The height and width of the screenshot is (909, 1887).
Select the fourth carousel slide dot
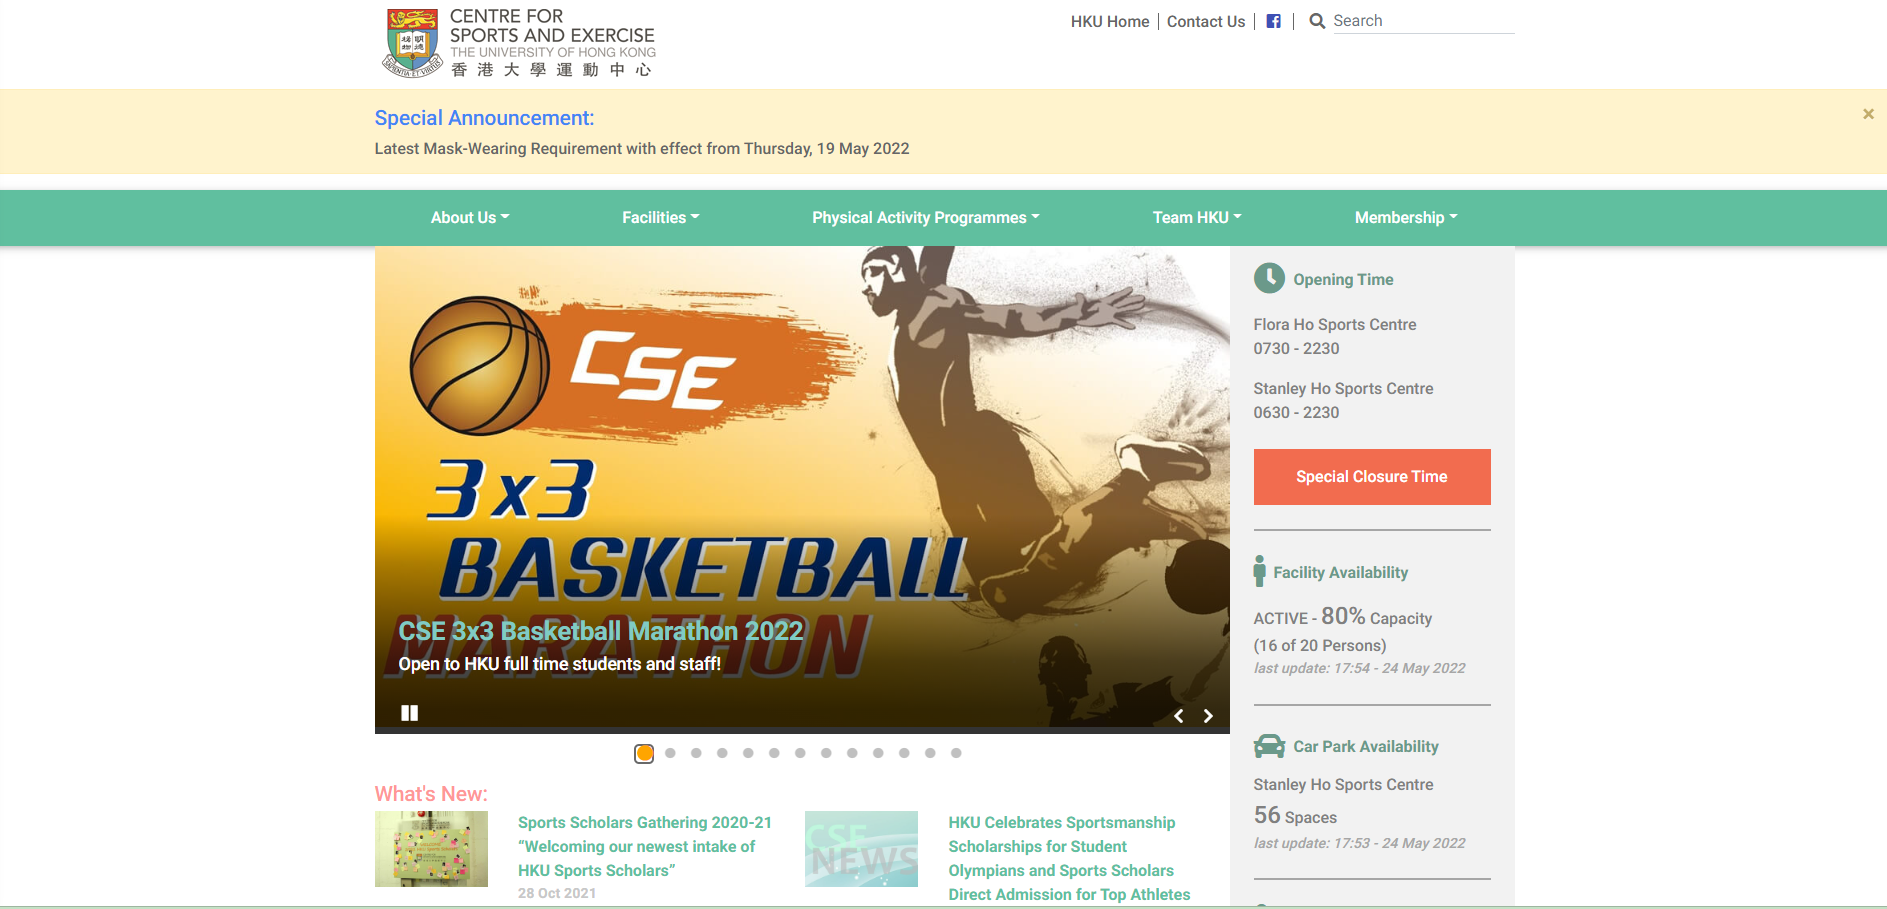pos(722,753)
